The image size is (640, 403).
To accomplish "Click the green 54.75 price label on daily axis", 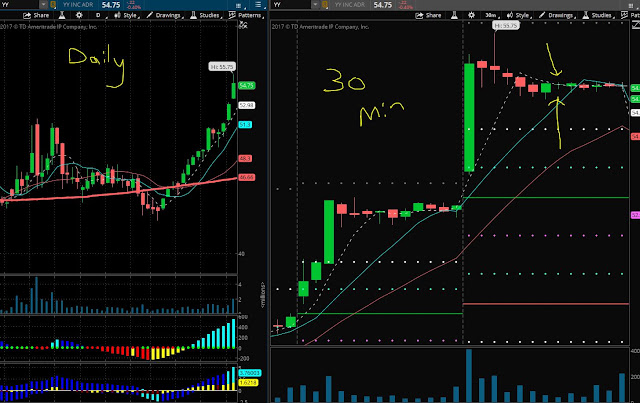I will pyautogui.click(x=247, y=85).
